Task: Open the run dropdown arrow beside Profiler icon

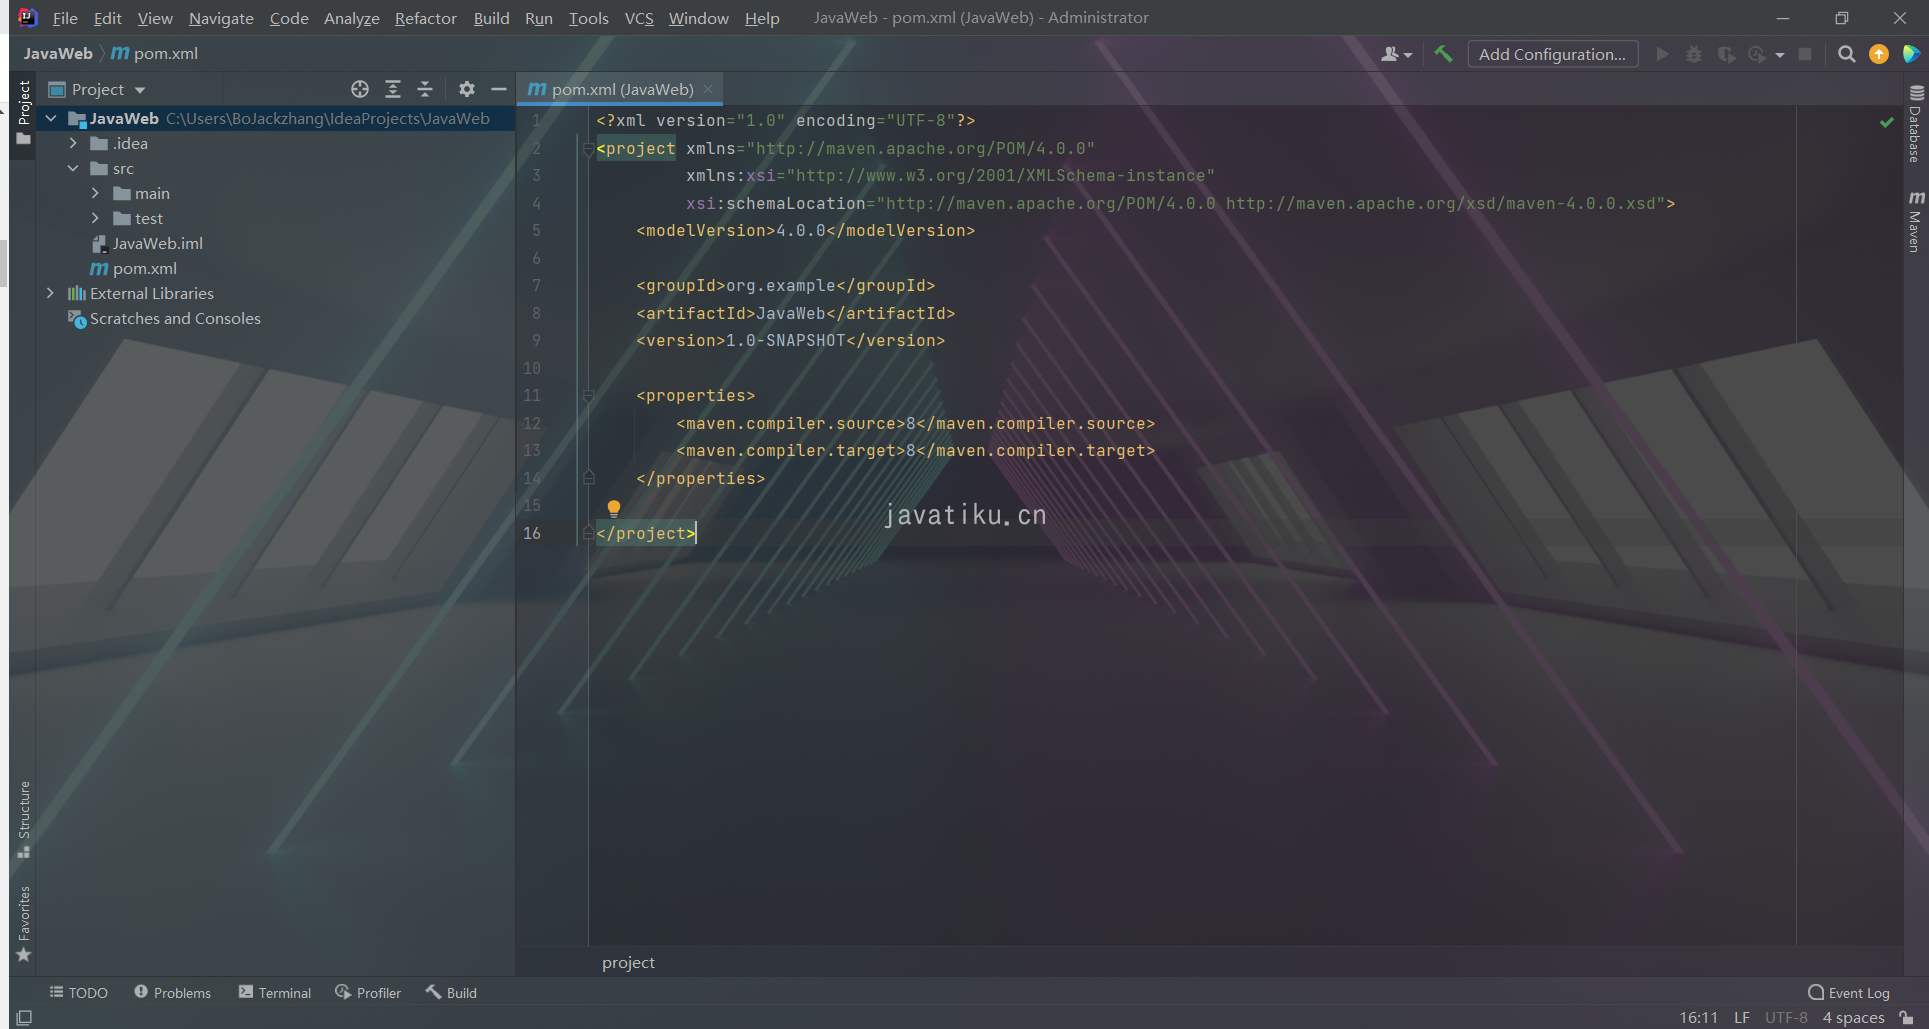Action: tap(1780, 55)
